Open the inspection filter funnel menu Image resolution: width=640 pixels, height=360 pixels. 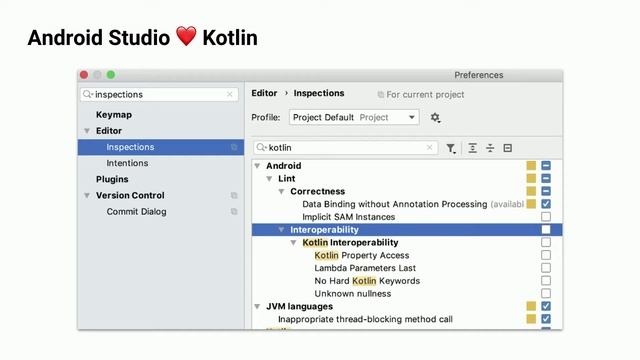[451, 148]
